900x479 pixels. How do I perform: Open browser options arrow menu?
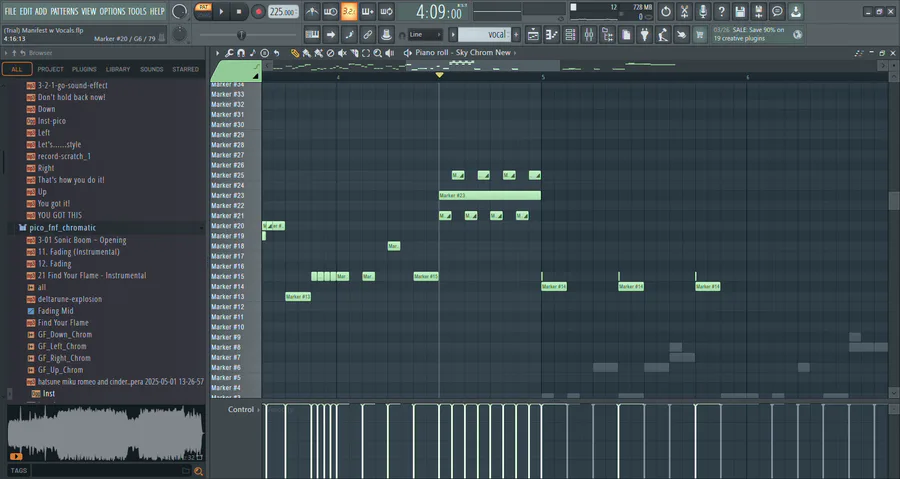point(6,53)
